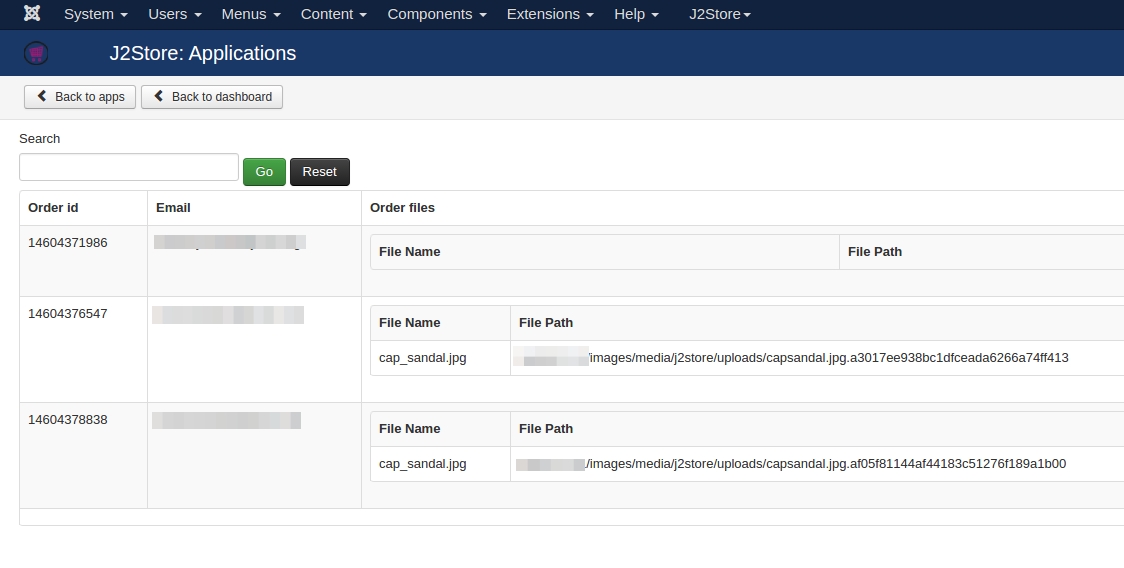
Task: Expand the Users menu
Action: [x=175, y=14]
